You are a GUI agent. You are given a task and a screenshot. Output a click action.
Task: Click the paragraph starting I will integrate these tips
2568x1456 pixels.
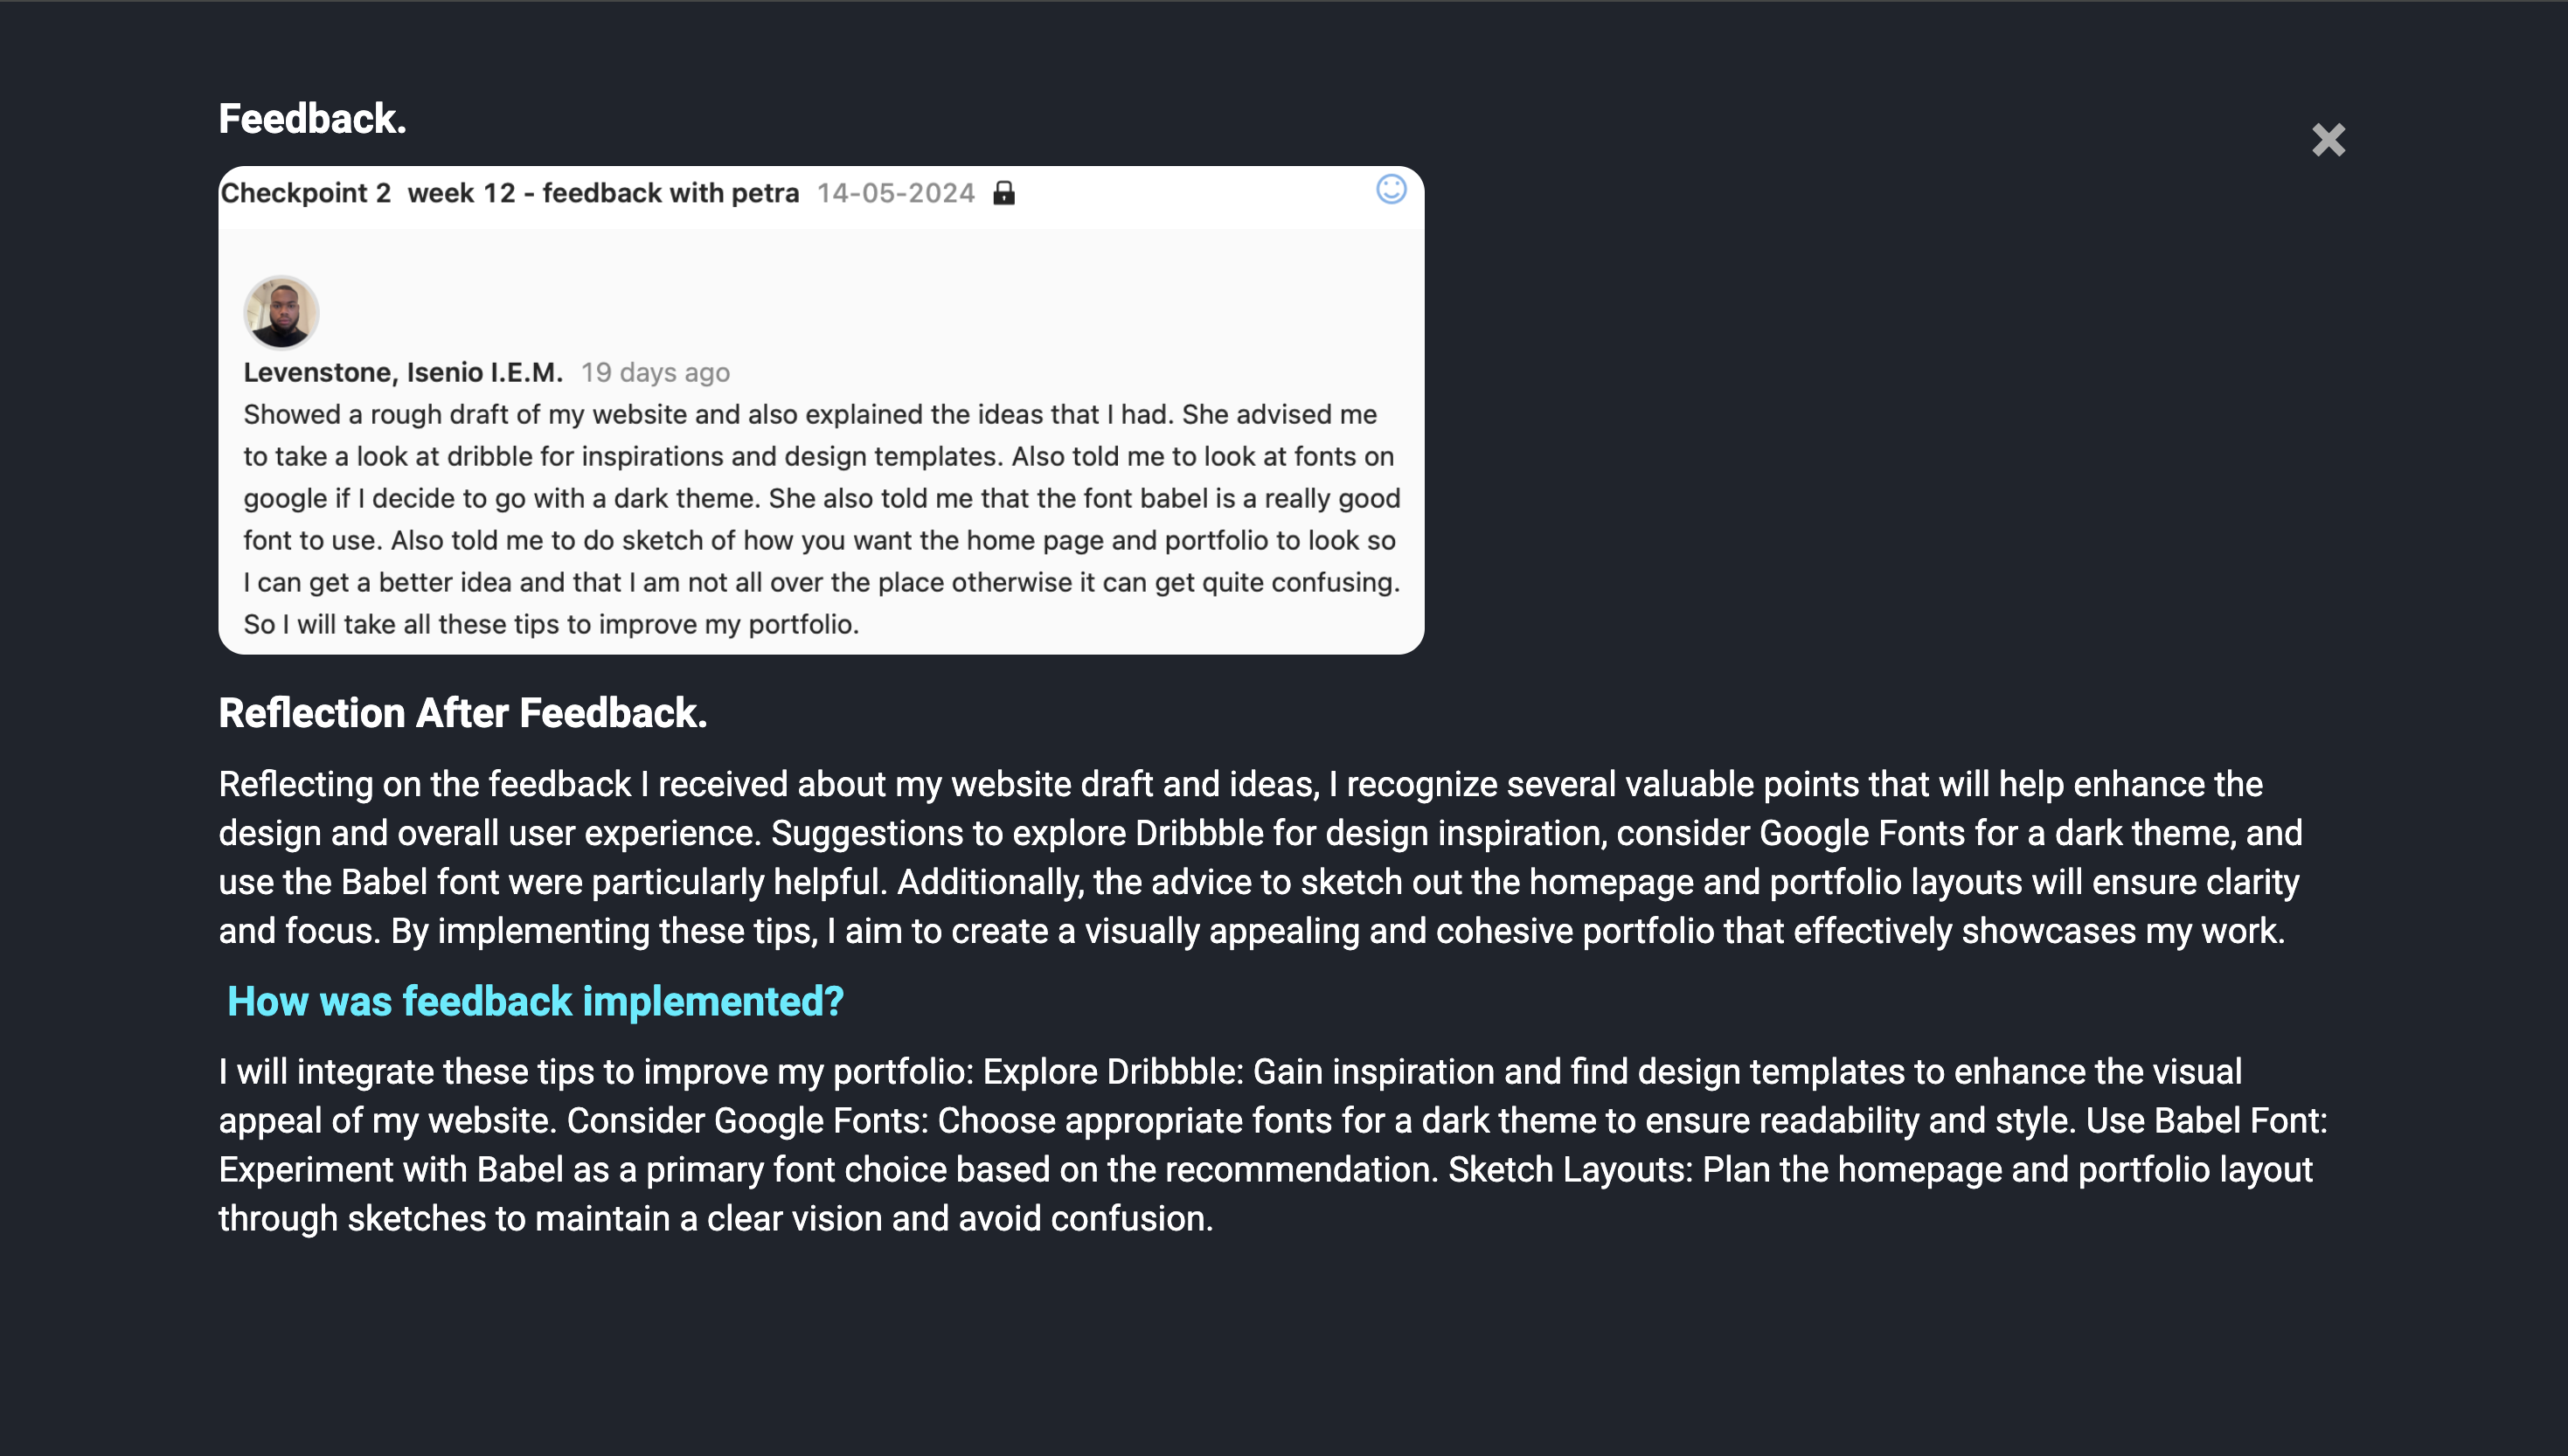[x=1230, y=1072]
